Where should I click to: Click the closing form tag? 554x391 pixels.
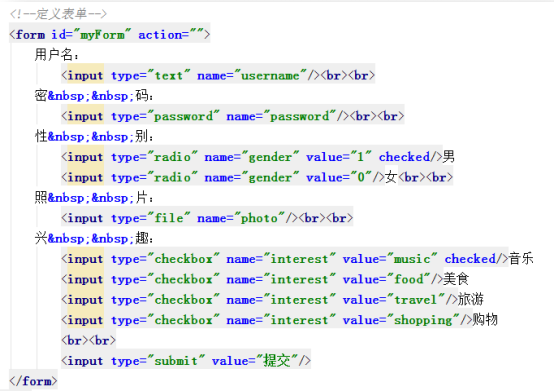tap(33, 381)
